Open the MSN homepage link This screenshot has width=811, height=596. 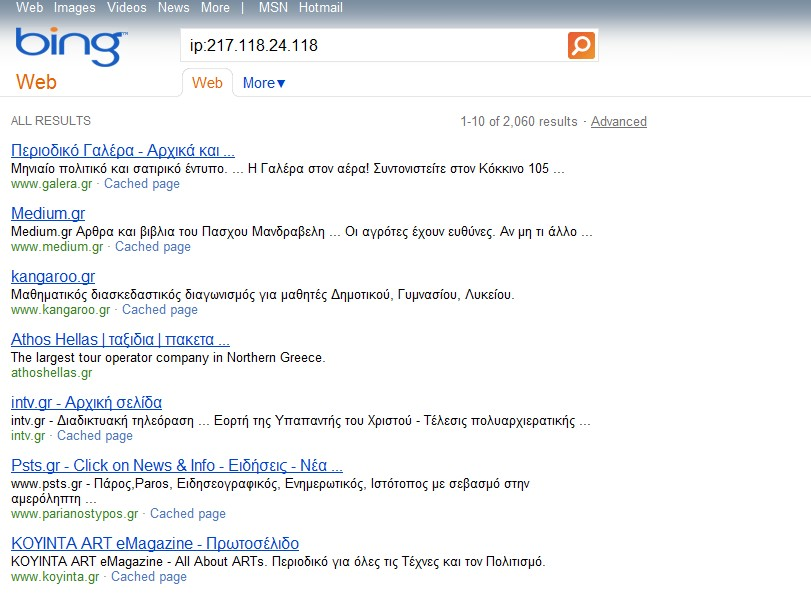point(272,7)
